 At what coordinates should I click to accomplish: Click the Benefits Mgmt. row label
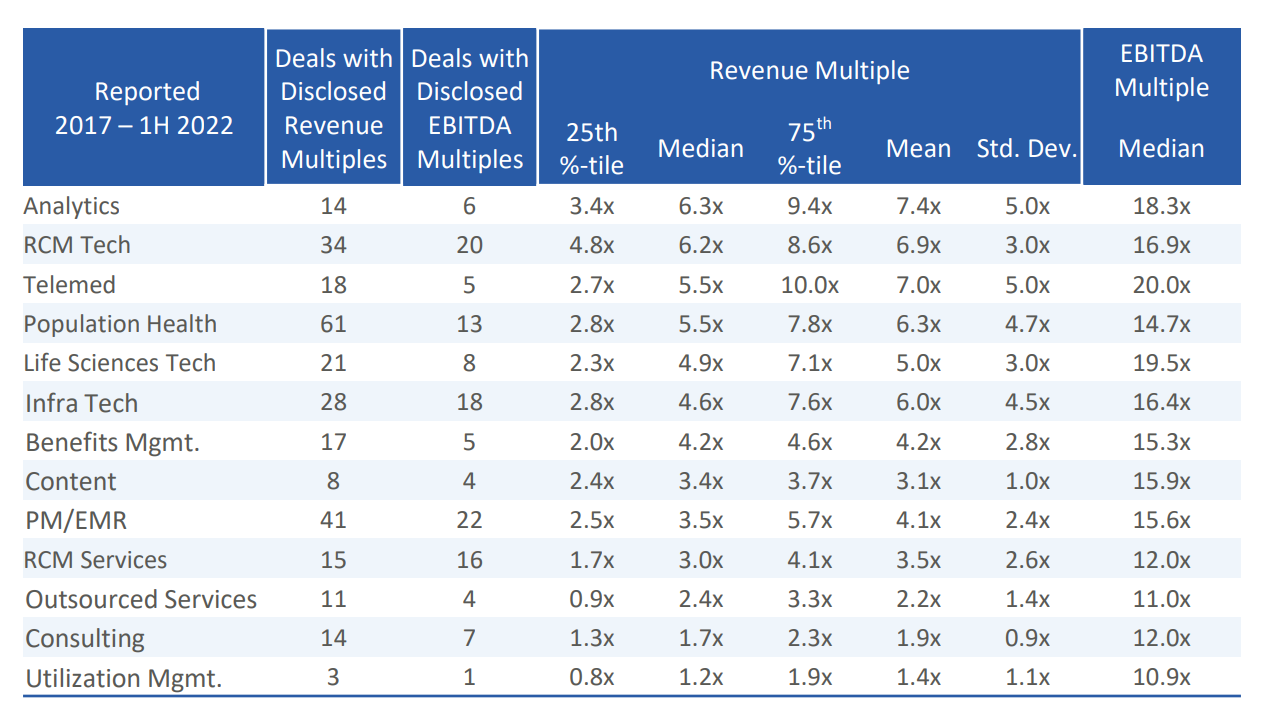point(112,442)
